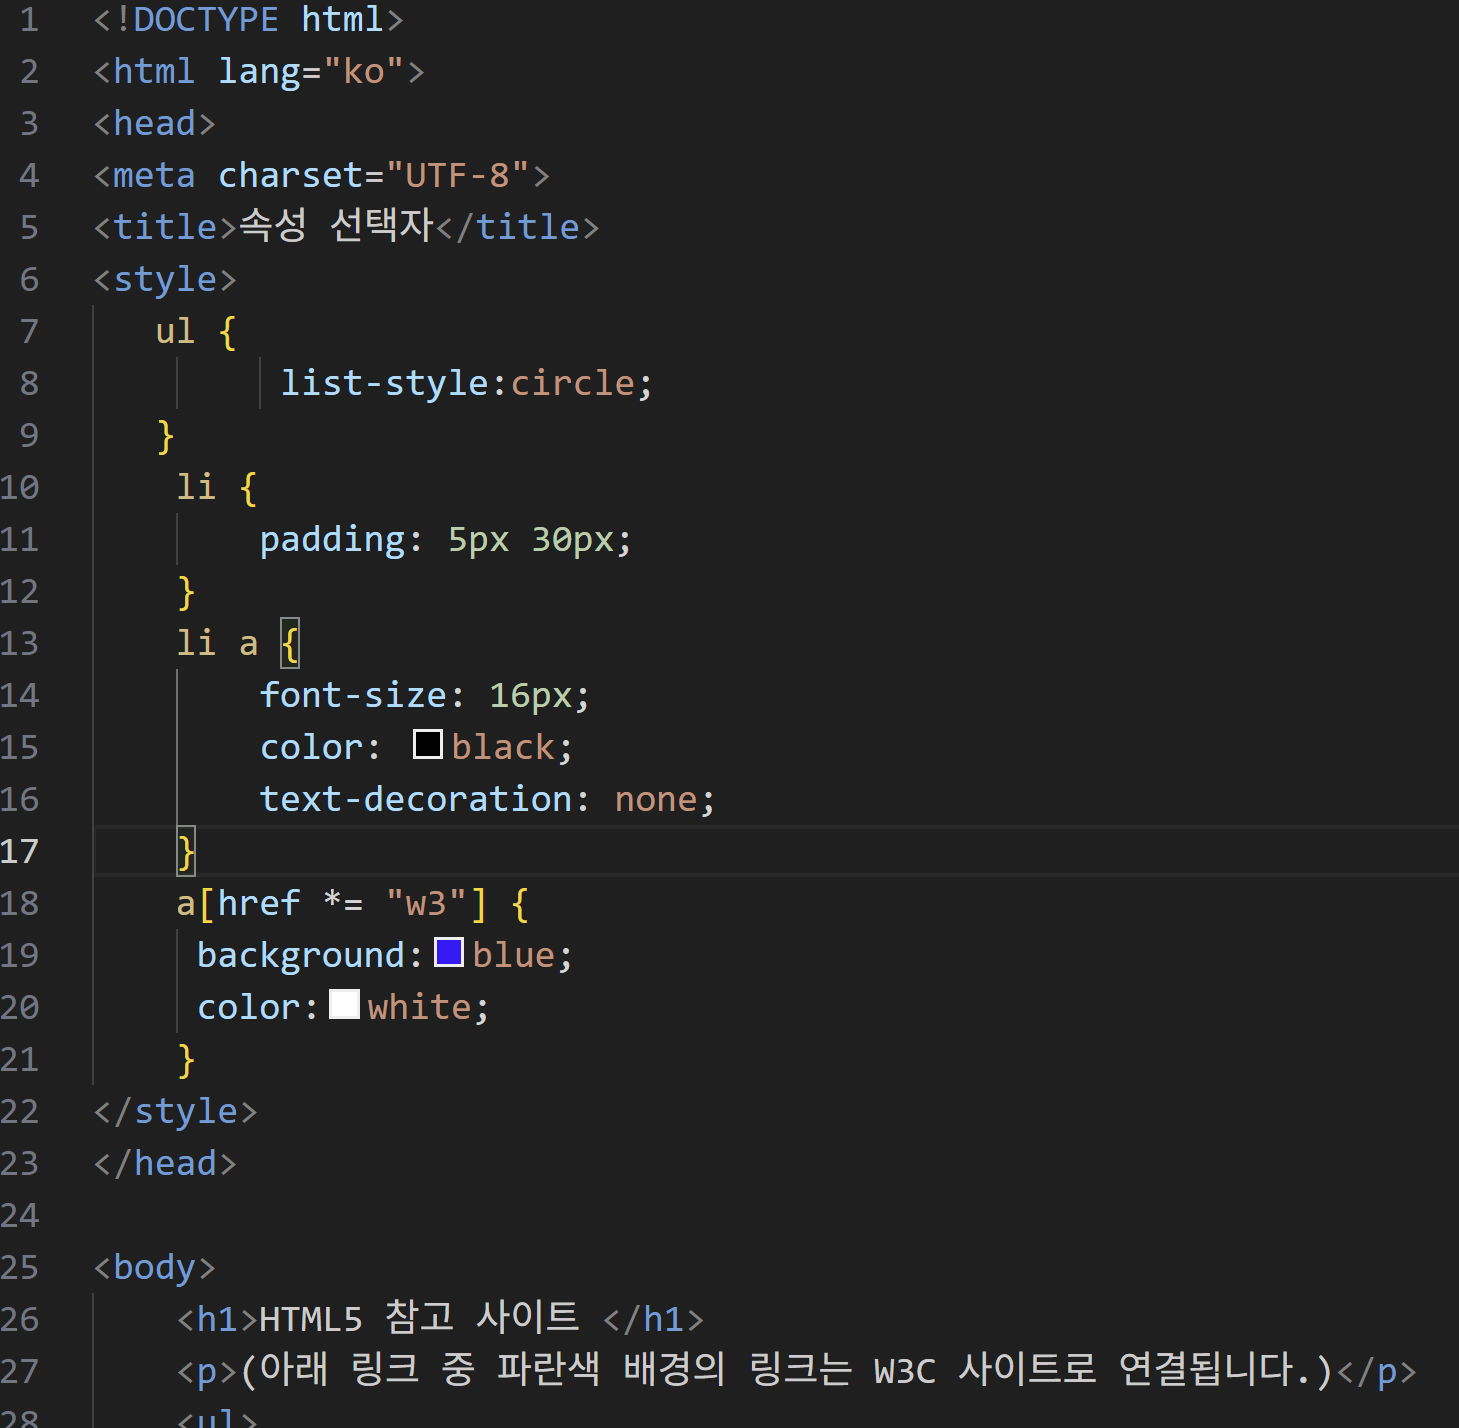Click the background property
The width and height of the screenshot is (1459, 1428).
coord(302,955)
